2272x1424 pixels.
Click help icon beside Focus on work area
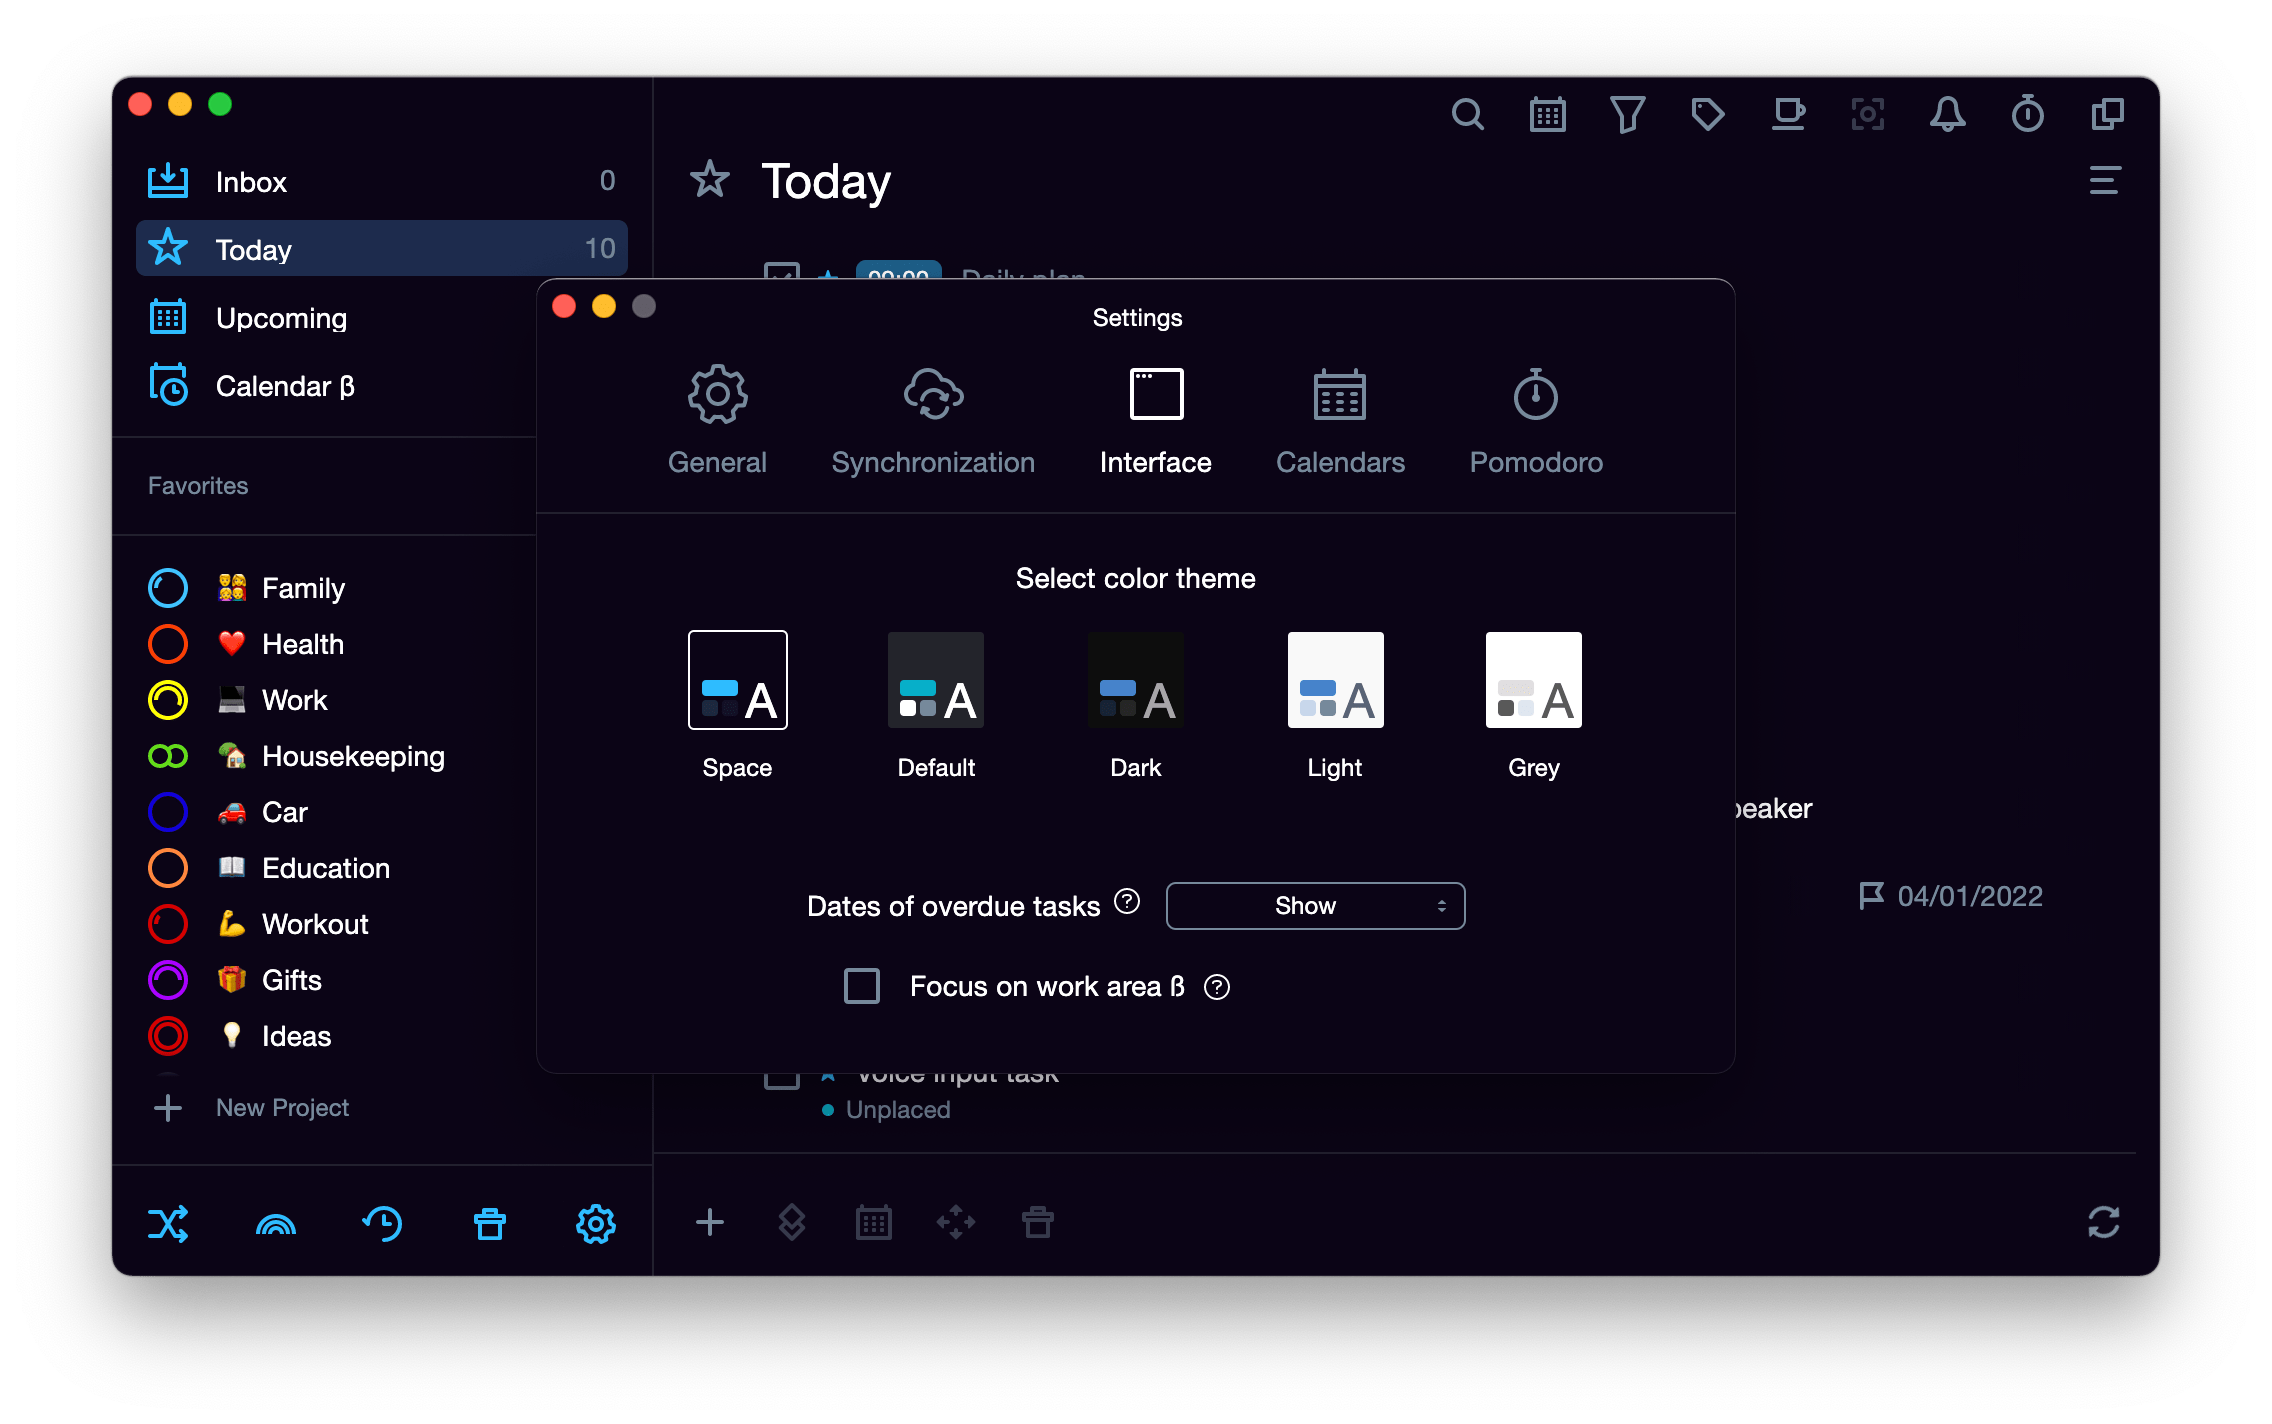[1217, 987]
